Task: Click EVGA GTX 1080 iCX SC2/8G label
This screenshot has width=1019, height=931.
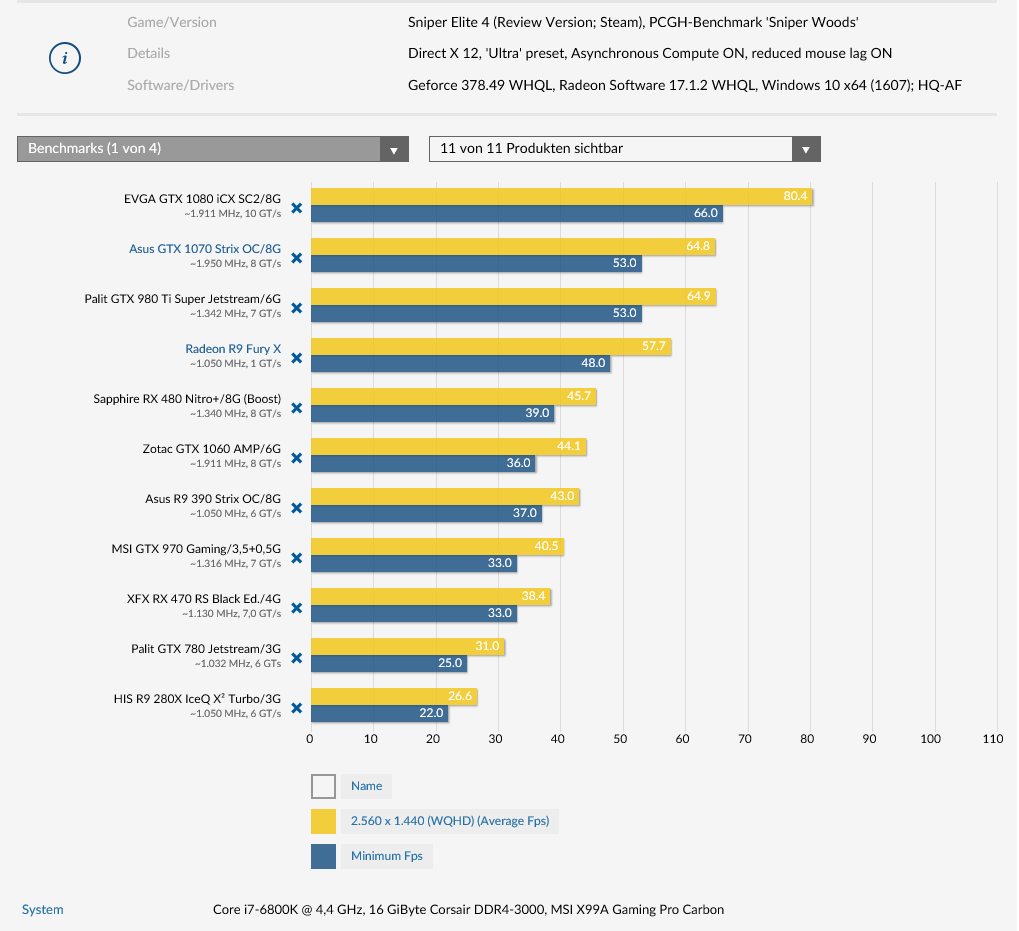Action: coord(202,199)
